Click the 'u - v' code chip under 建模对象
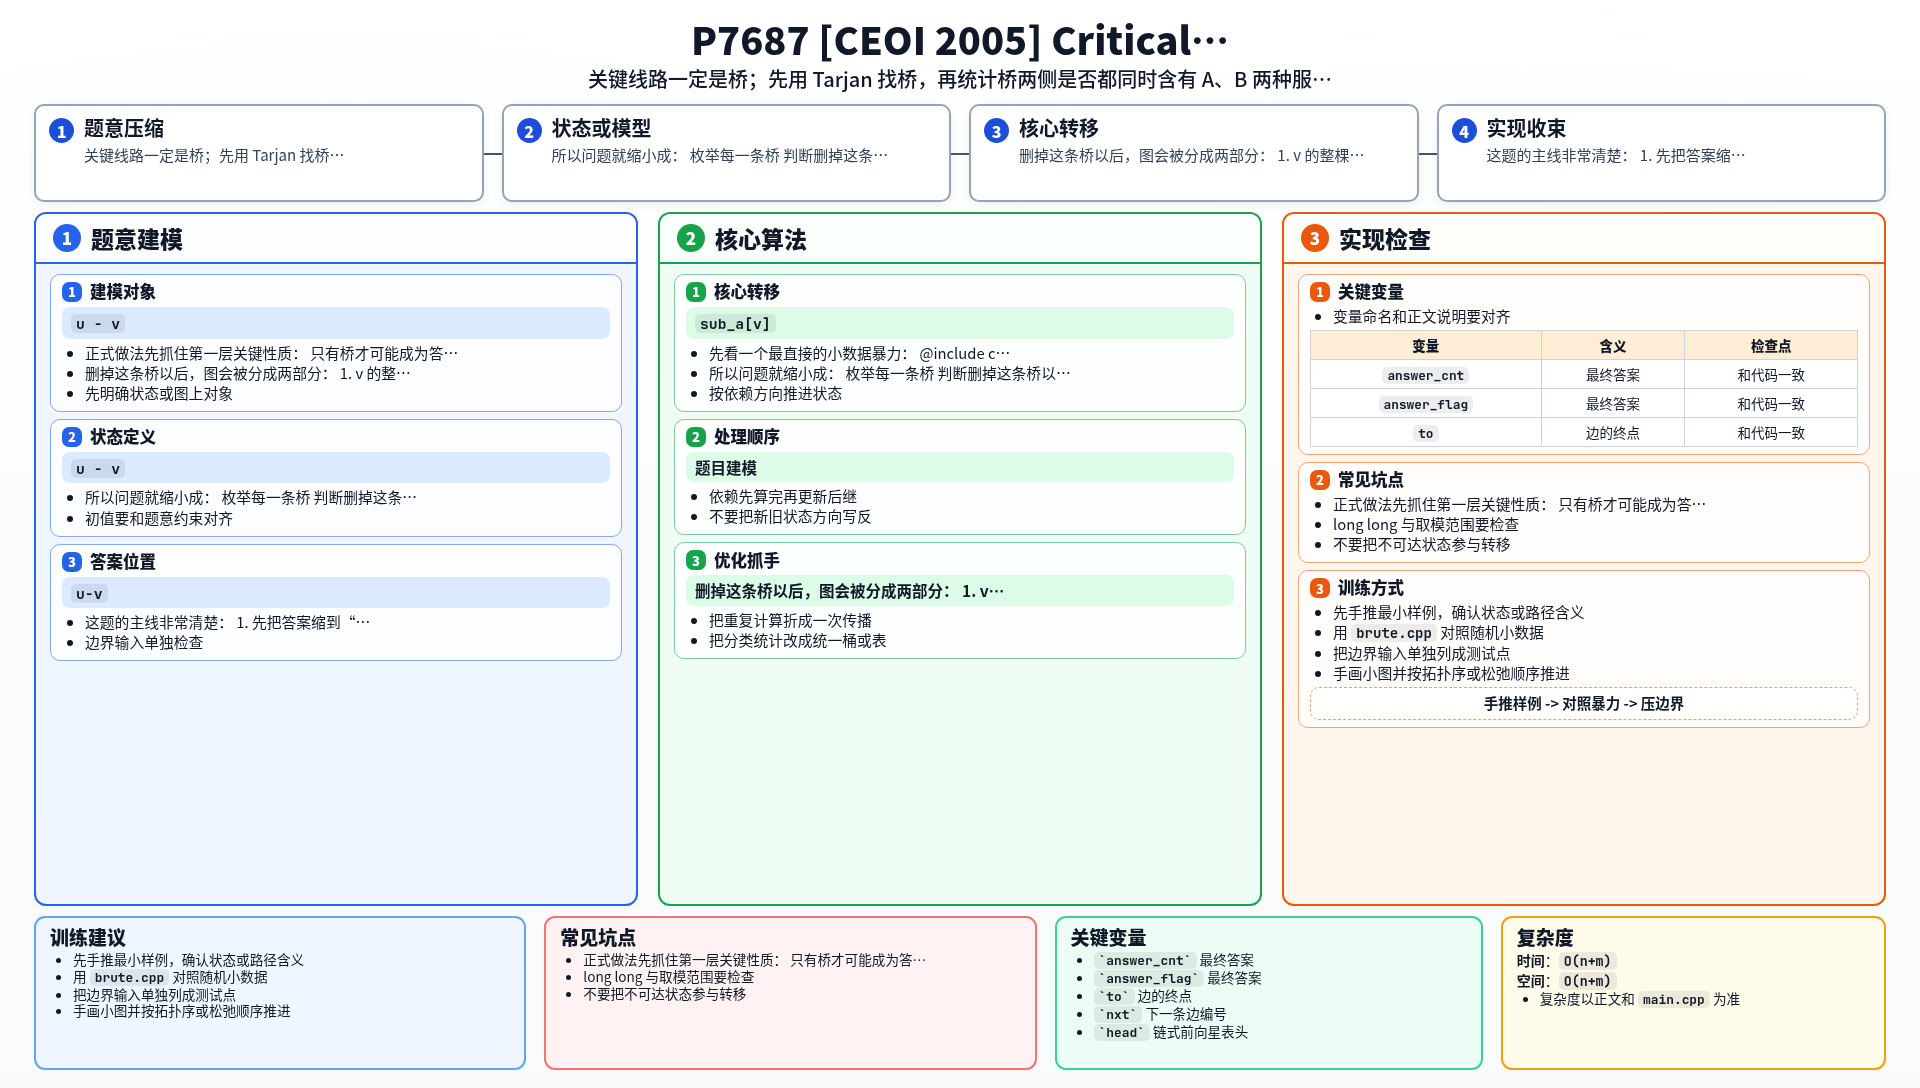The width and height of the screenshot is (1920, 1088). pos(98,324)
